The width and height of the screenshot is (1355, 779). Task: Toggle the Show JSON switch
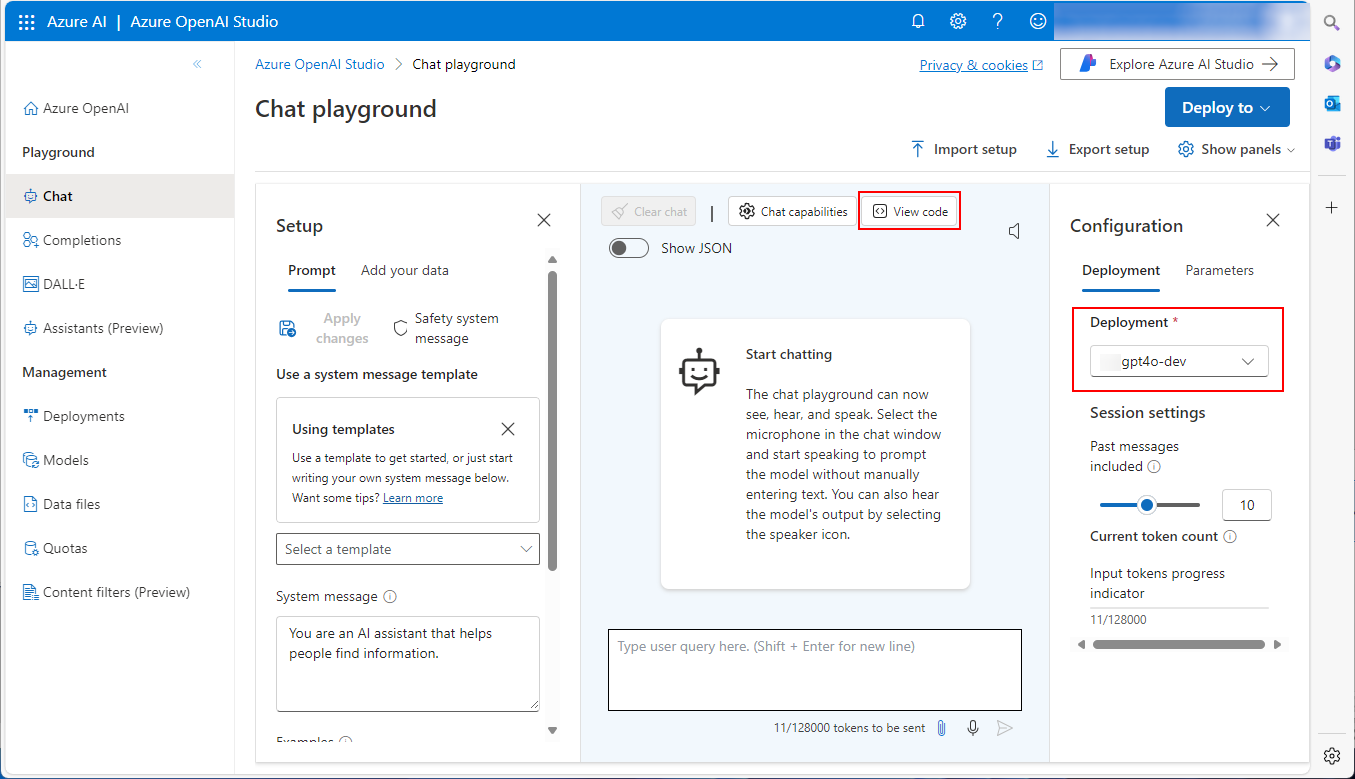629,248
